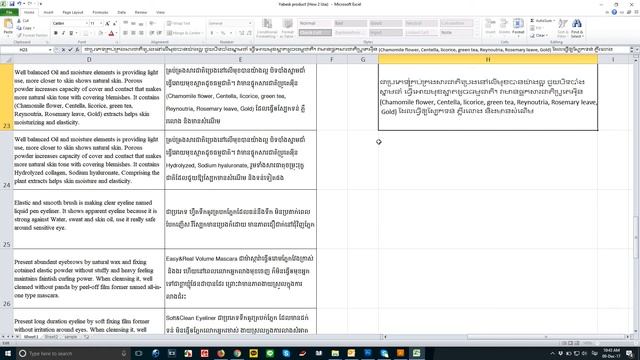640x360 pixels.
Task: Open the Format cells menu
Action: point(518,27)
